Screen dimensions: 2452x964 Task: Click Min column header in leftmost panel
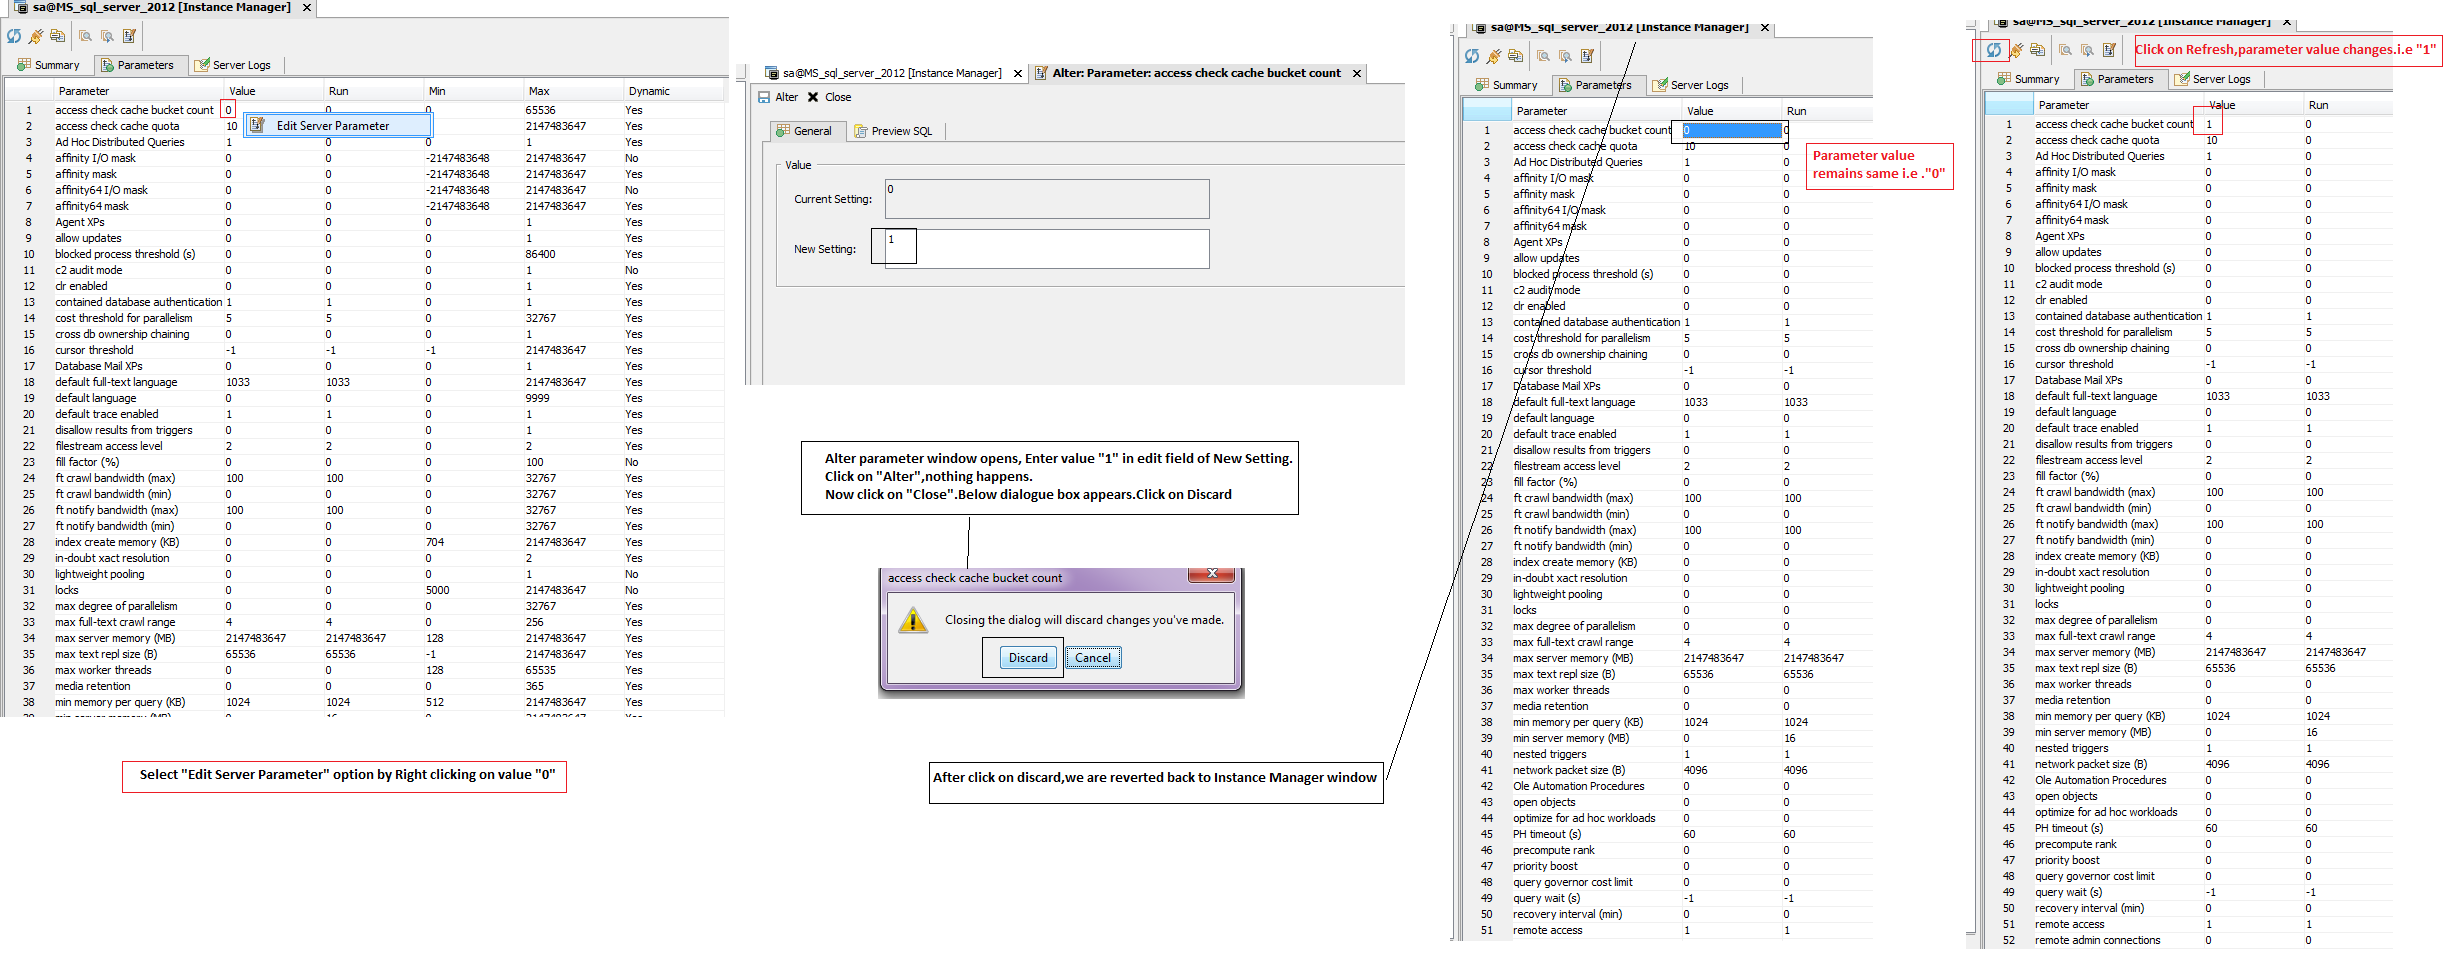tap(474, 91)
